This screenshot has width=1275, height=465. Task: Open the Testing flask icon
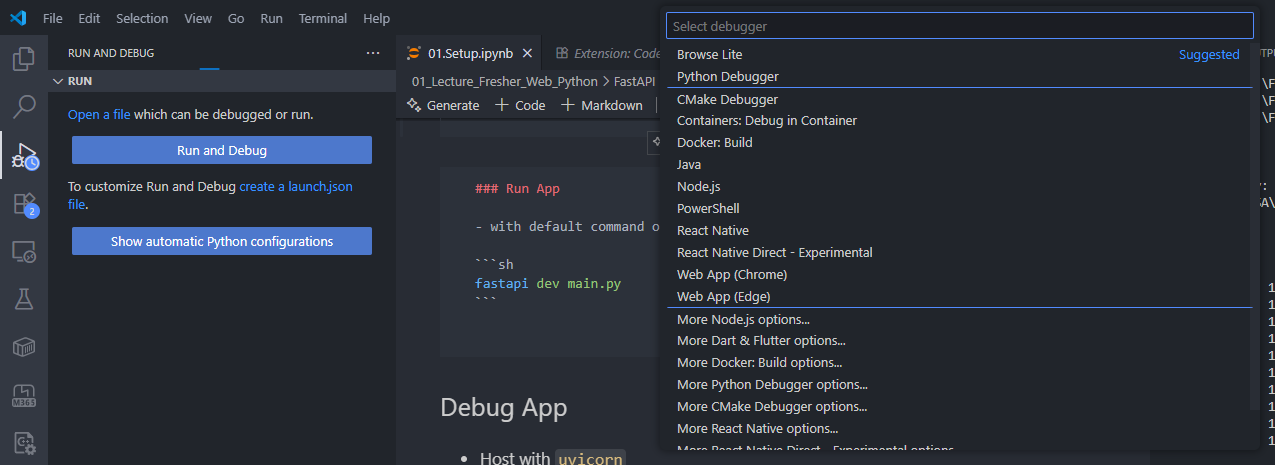tap(23, 299)
